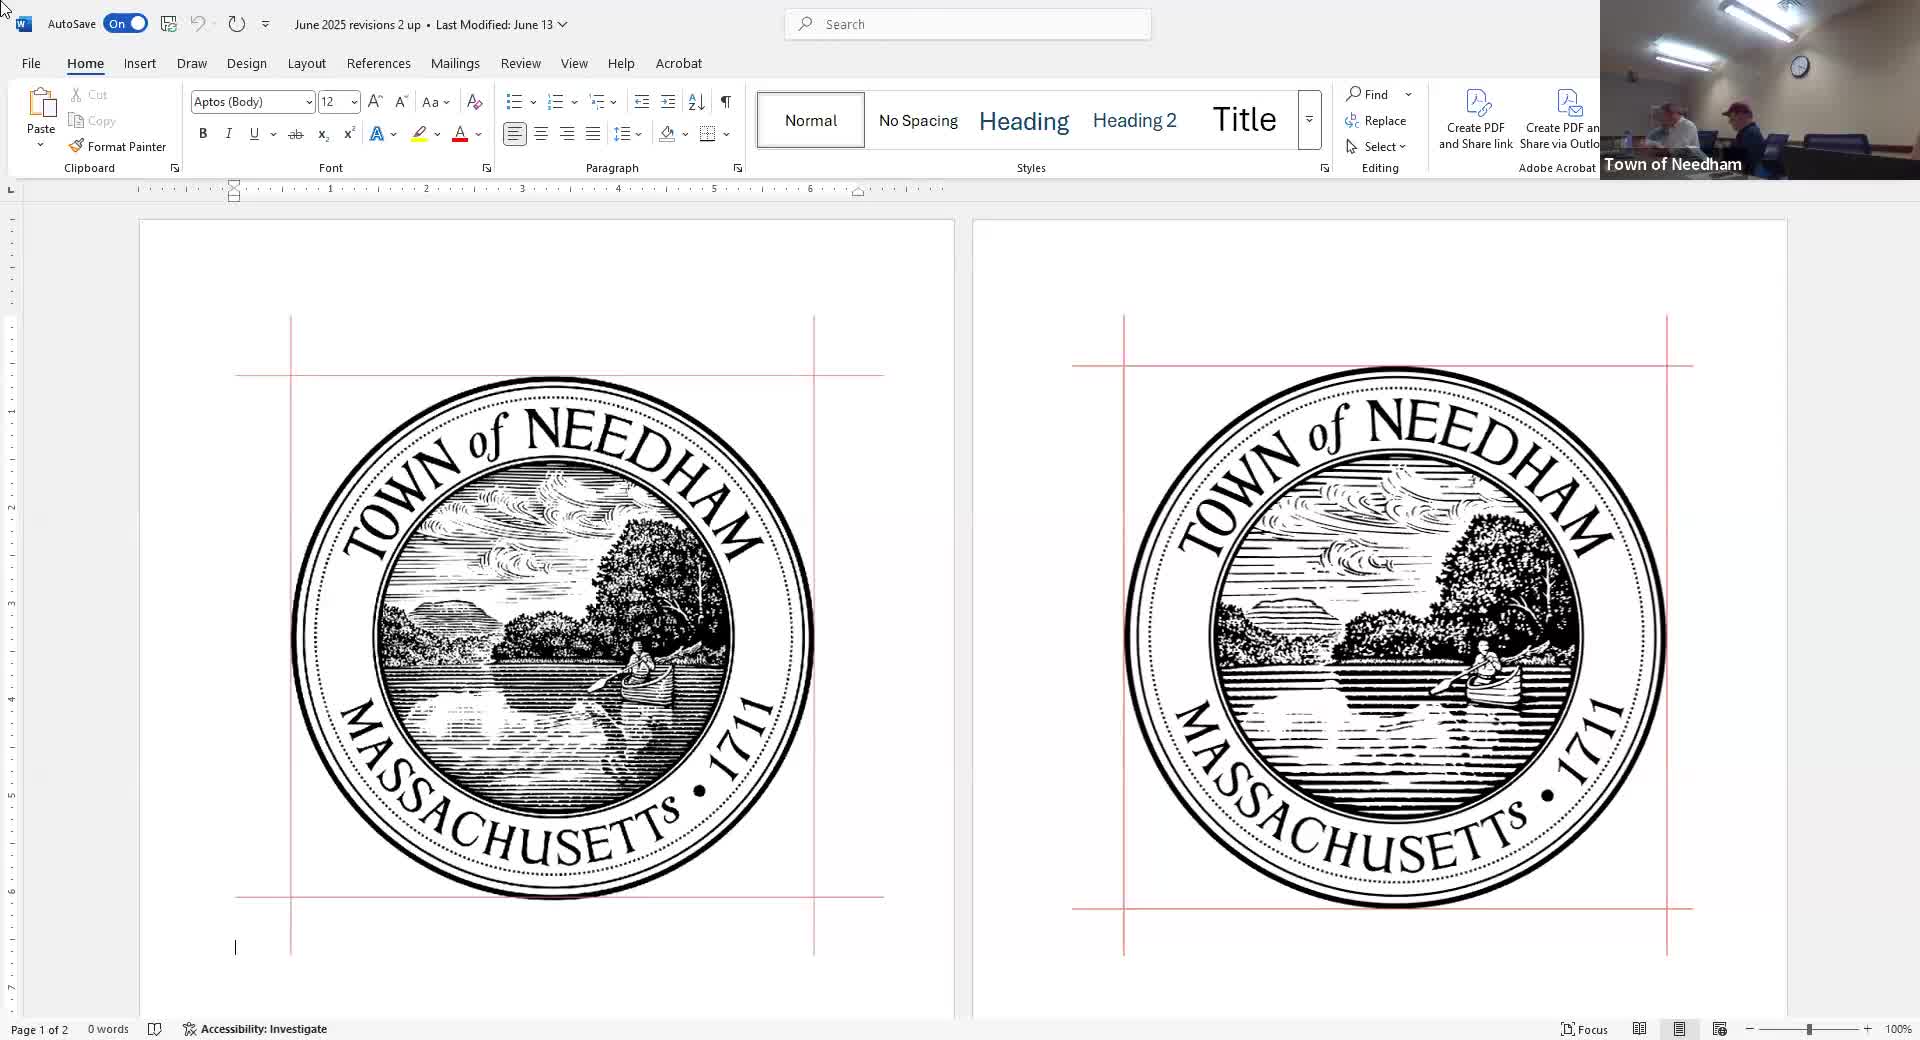The image size is (1920, 1040).
Task: Toggle bold formatting
Action: 202,133
